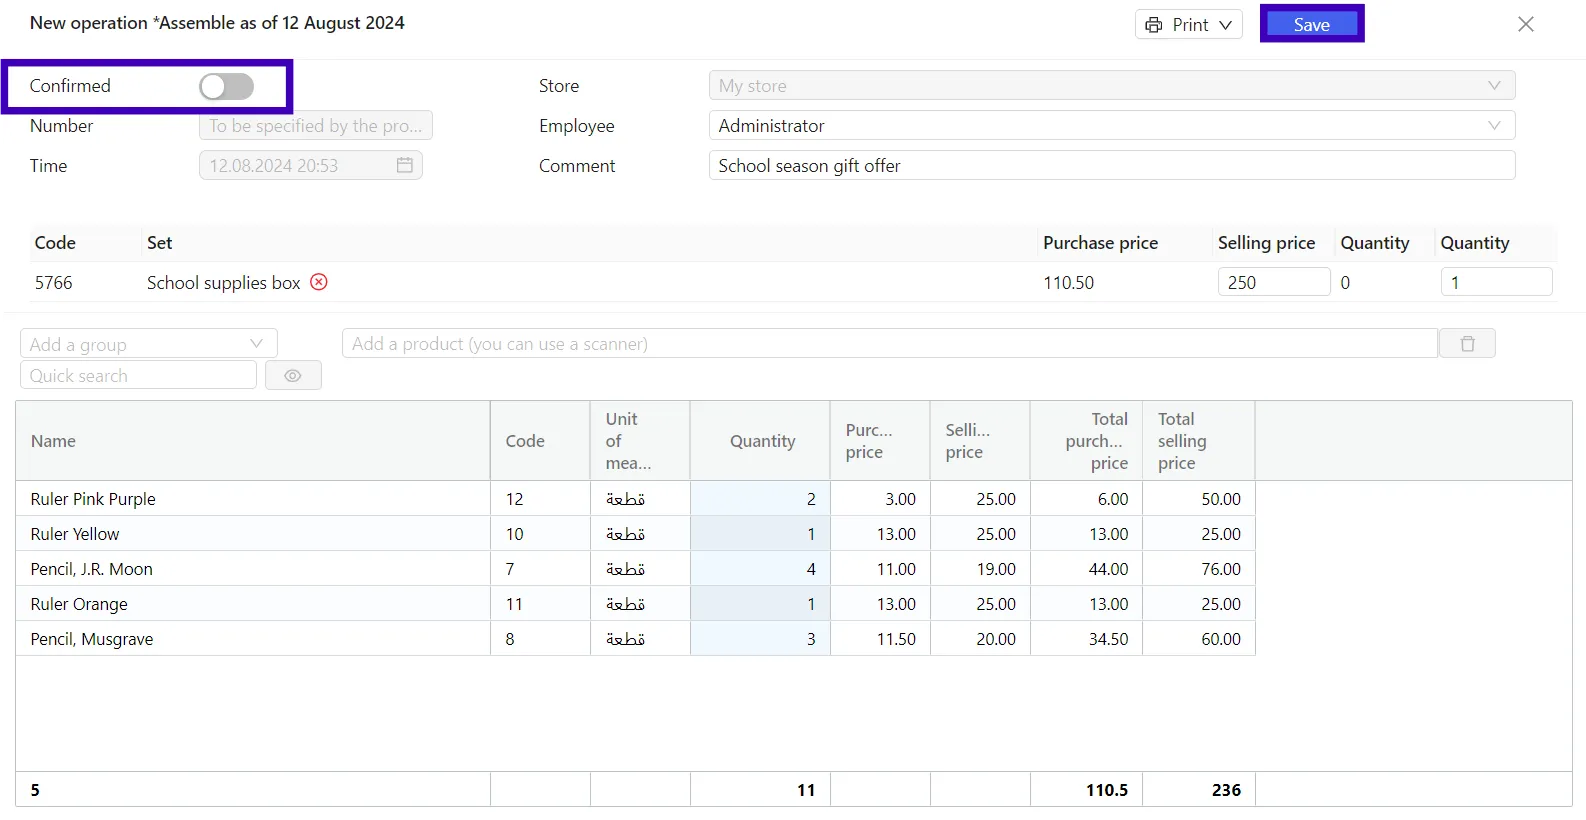
Task: Open the Employee Administrator dropdown
Action: point(1111,126)
